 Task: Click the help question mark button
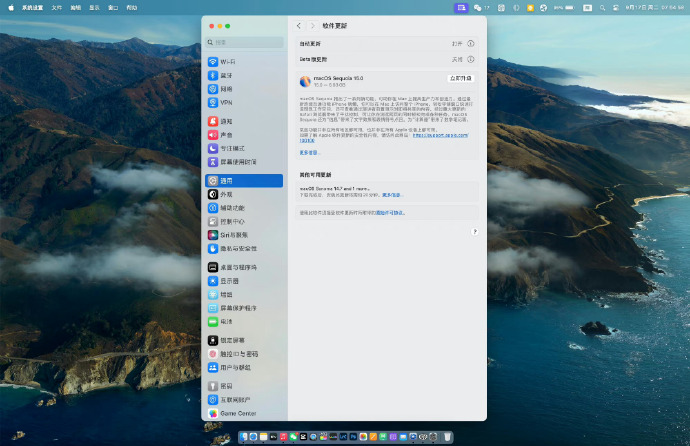pyautogui.click(x=474, y=232)
